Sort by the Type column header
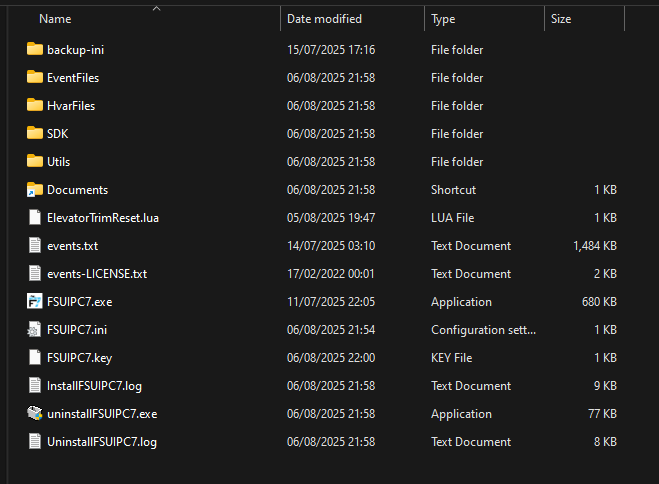This screenshot has width=659, height=484. click(x=443, y=19)
